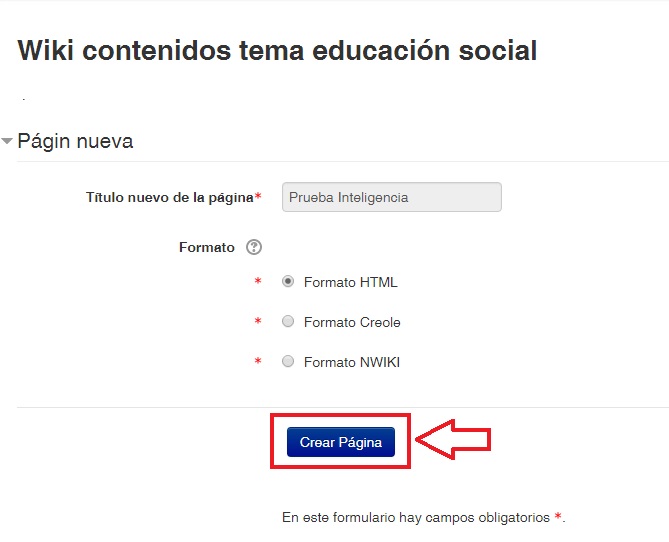Choose the Formato Creole radio button
Screen dimensions: 669x542
click(x=288, y=322)
